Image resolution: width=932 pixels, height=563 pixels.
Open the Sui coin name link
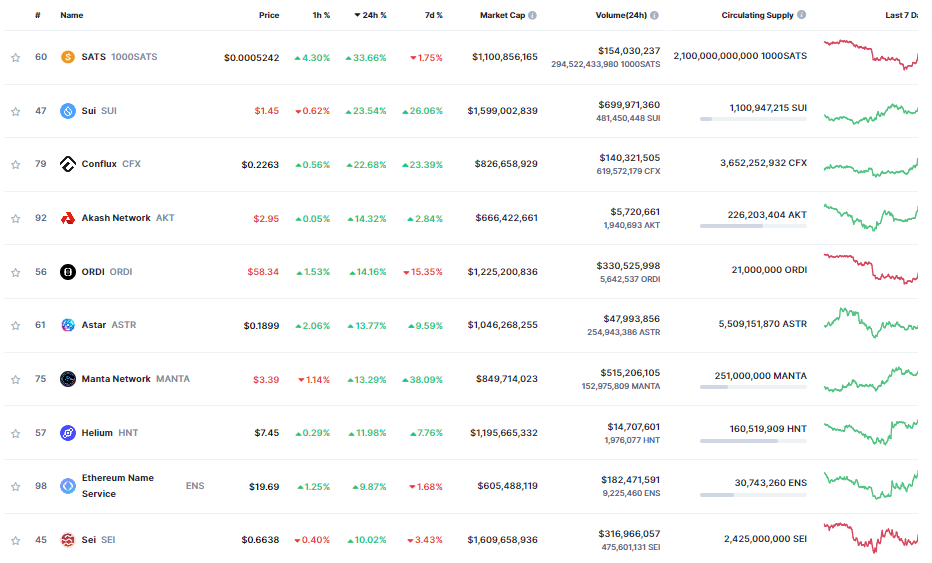89,111
